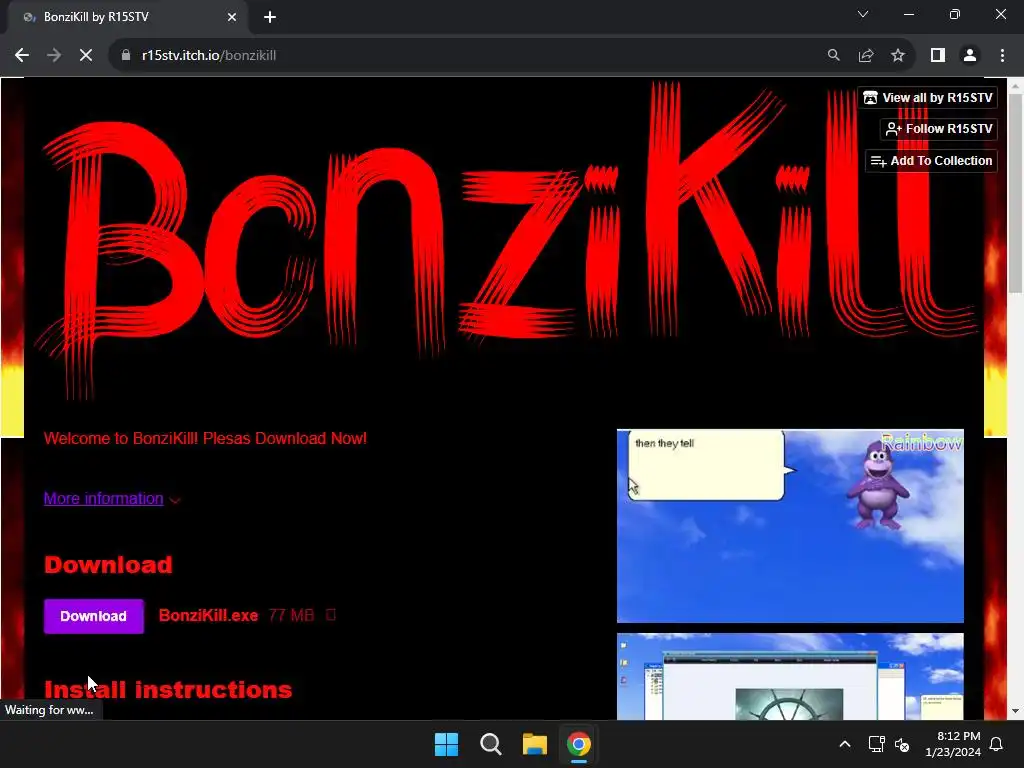The height and width of the screenshot is (768, 1024).
Task: Open the clock and date panel
Action: (x=953, y=744)
